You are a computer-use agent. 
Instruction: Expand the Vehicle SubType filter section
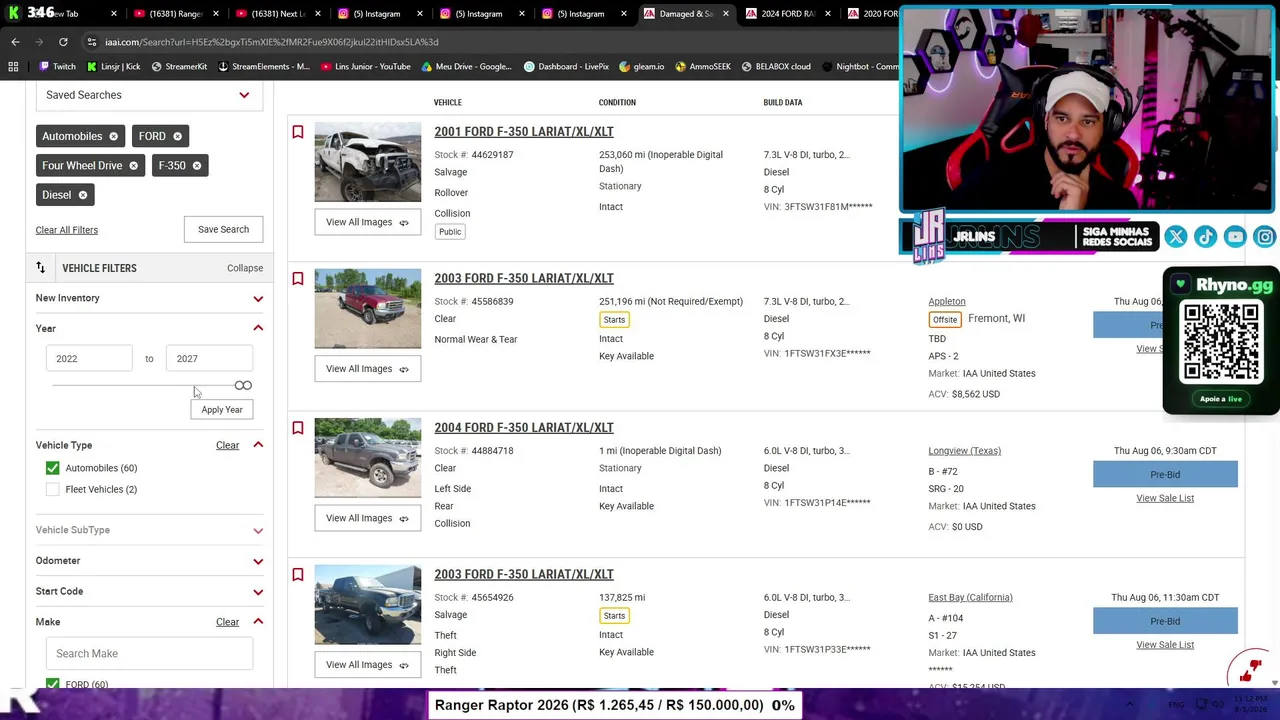258,530
